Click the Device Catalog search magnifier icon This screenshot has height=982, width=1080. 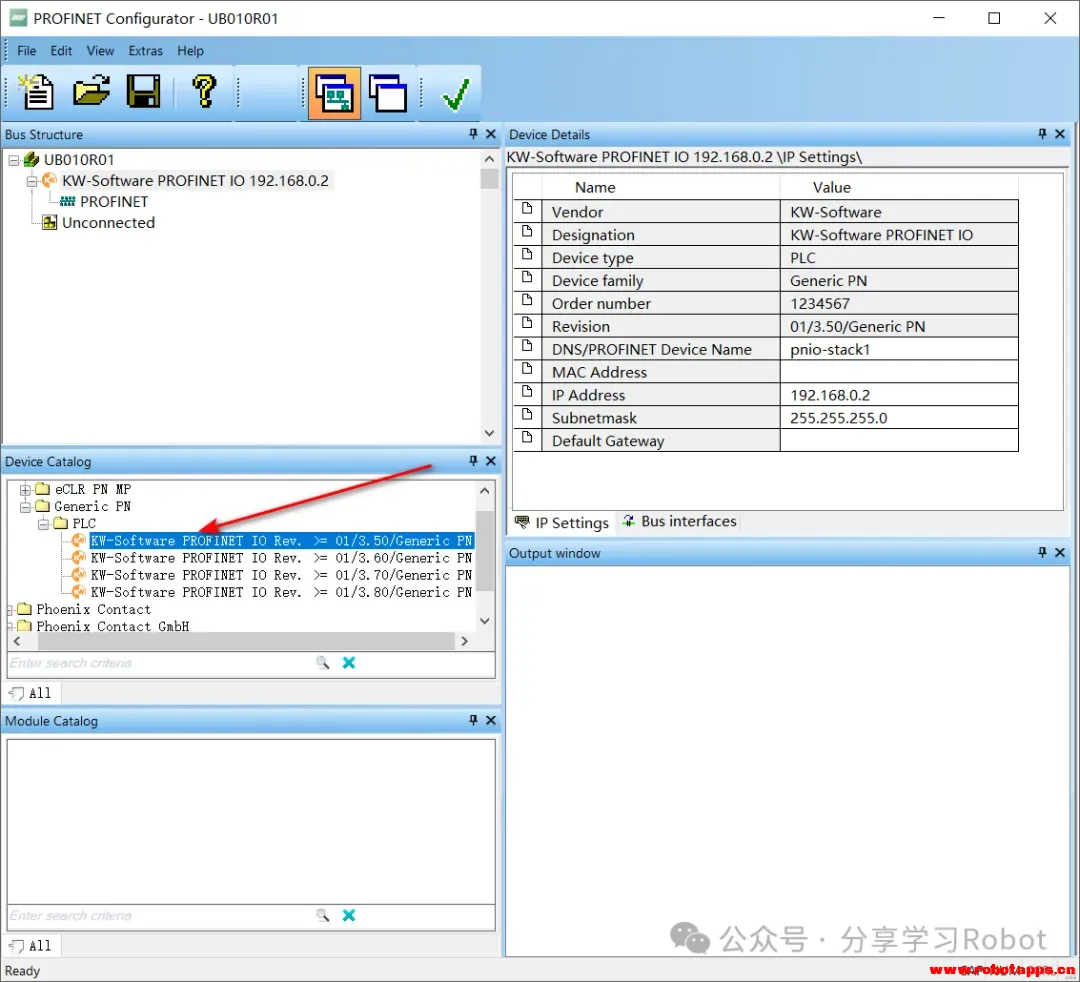tap(322, 662)
